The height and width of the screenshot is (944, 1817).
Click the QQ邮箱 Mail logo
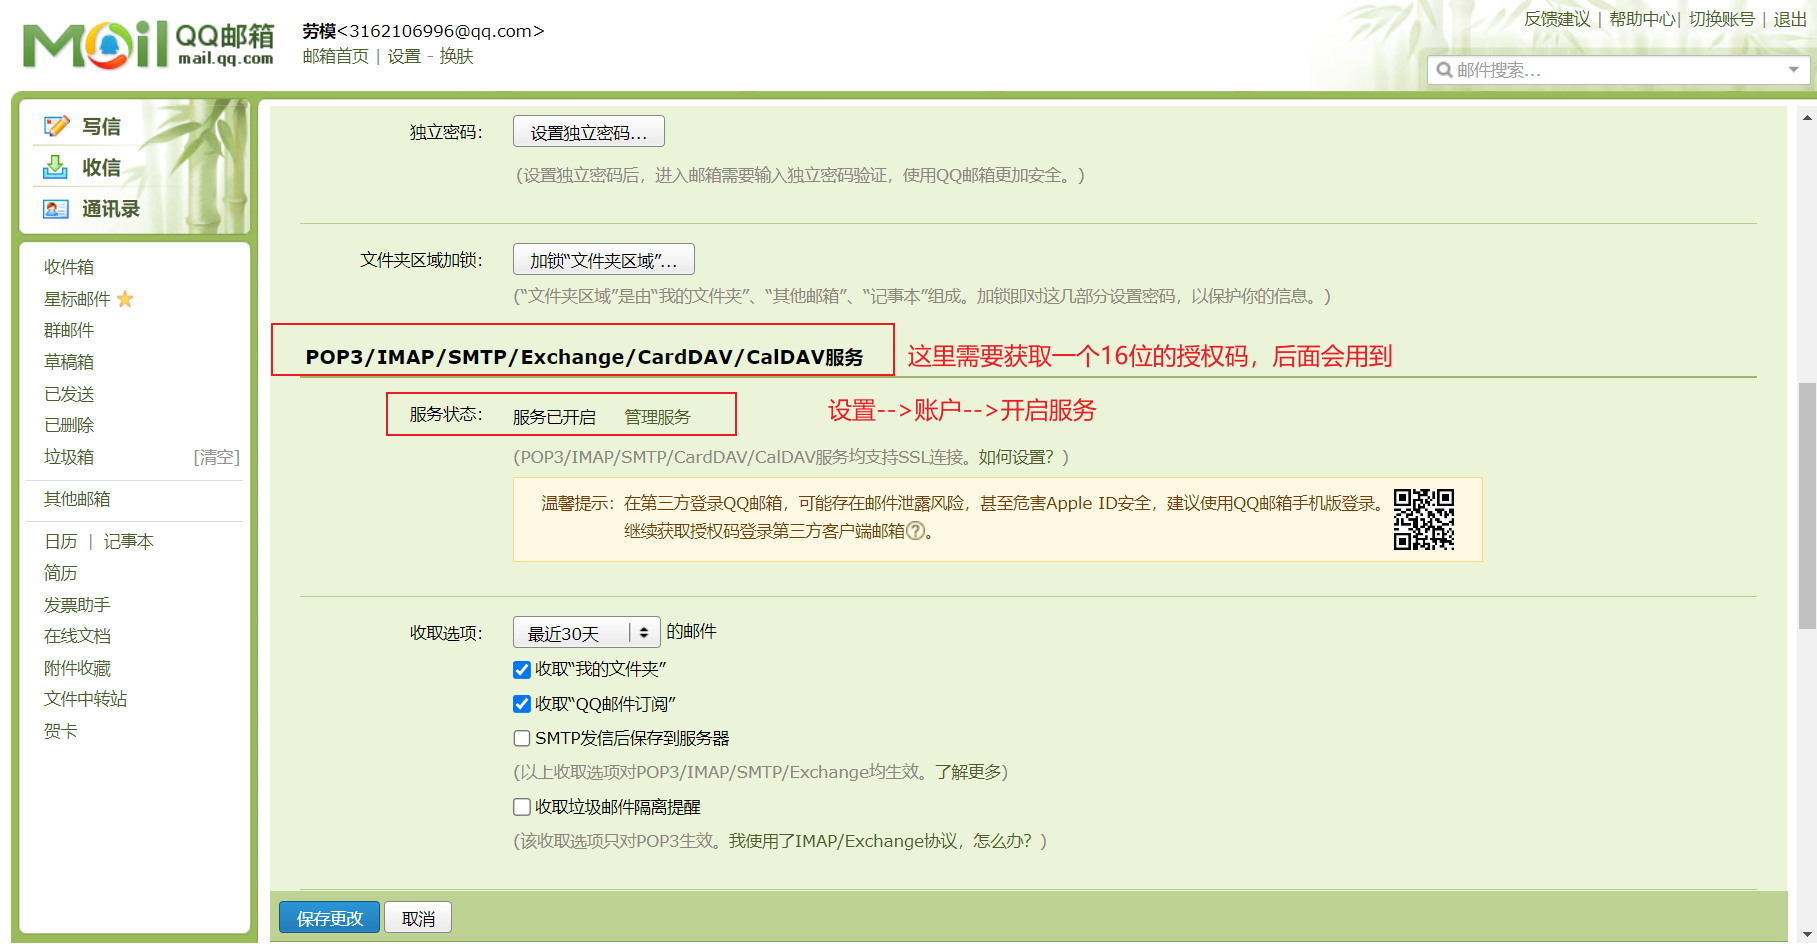click(148, 44)
